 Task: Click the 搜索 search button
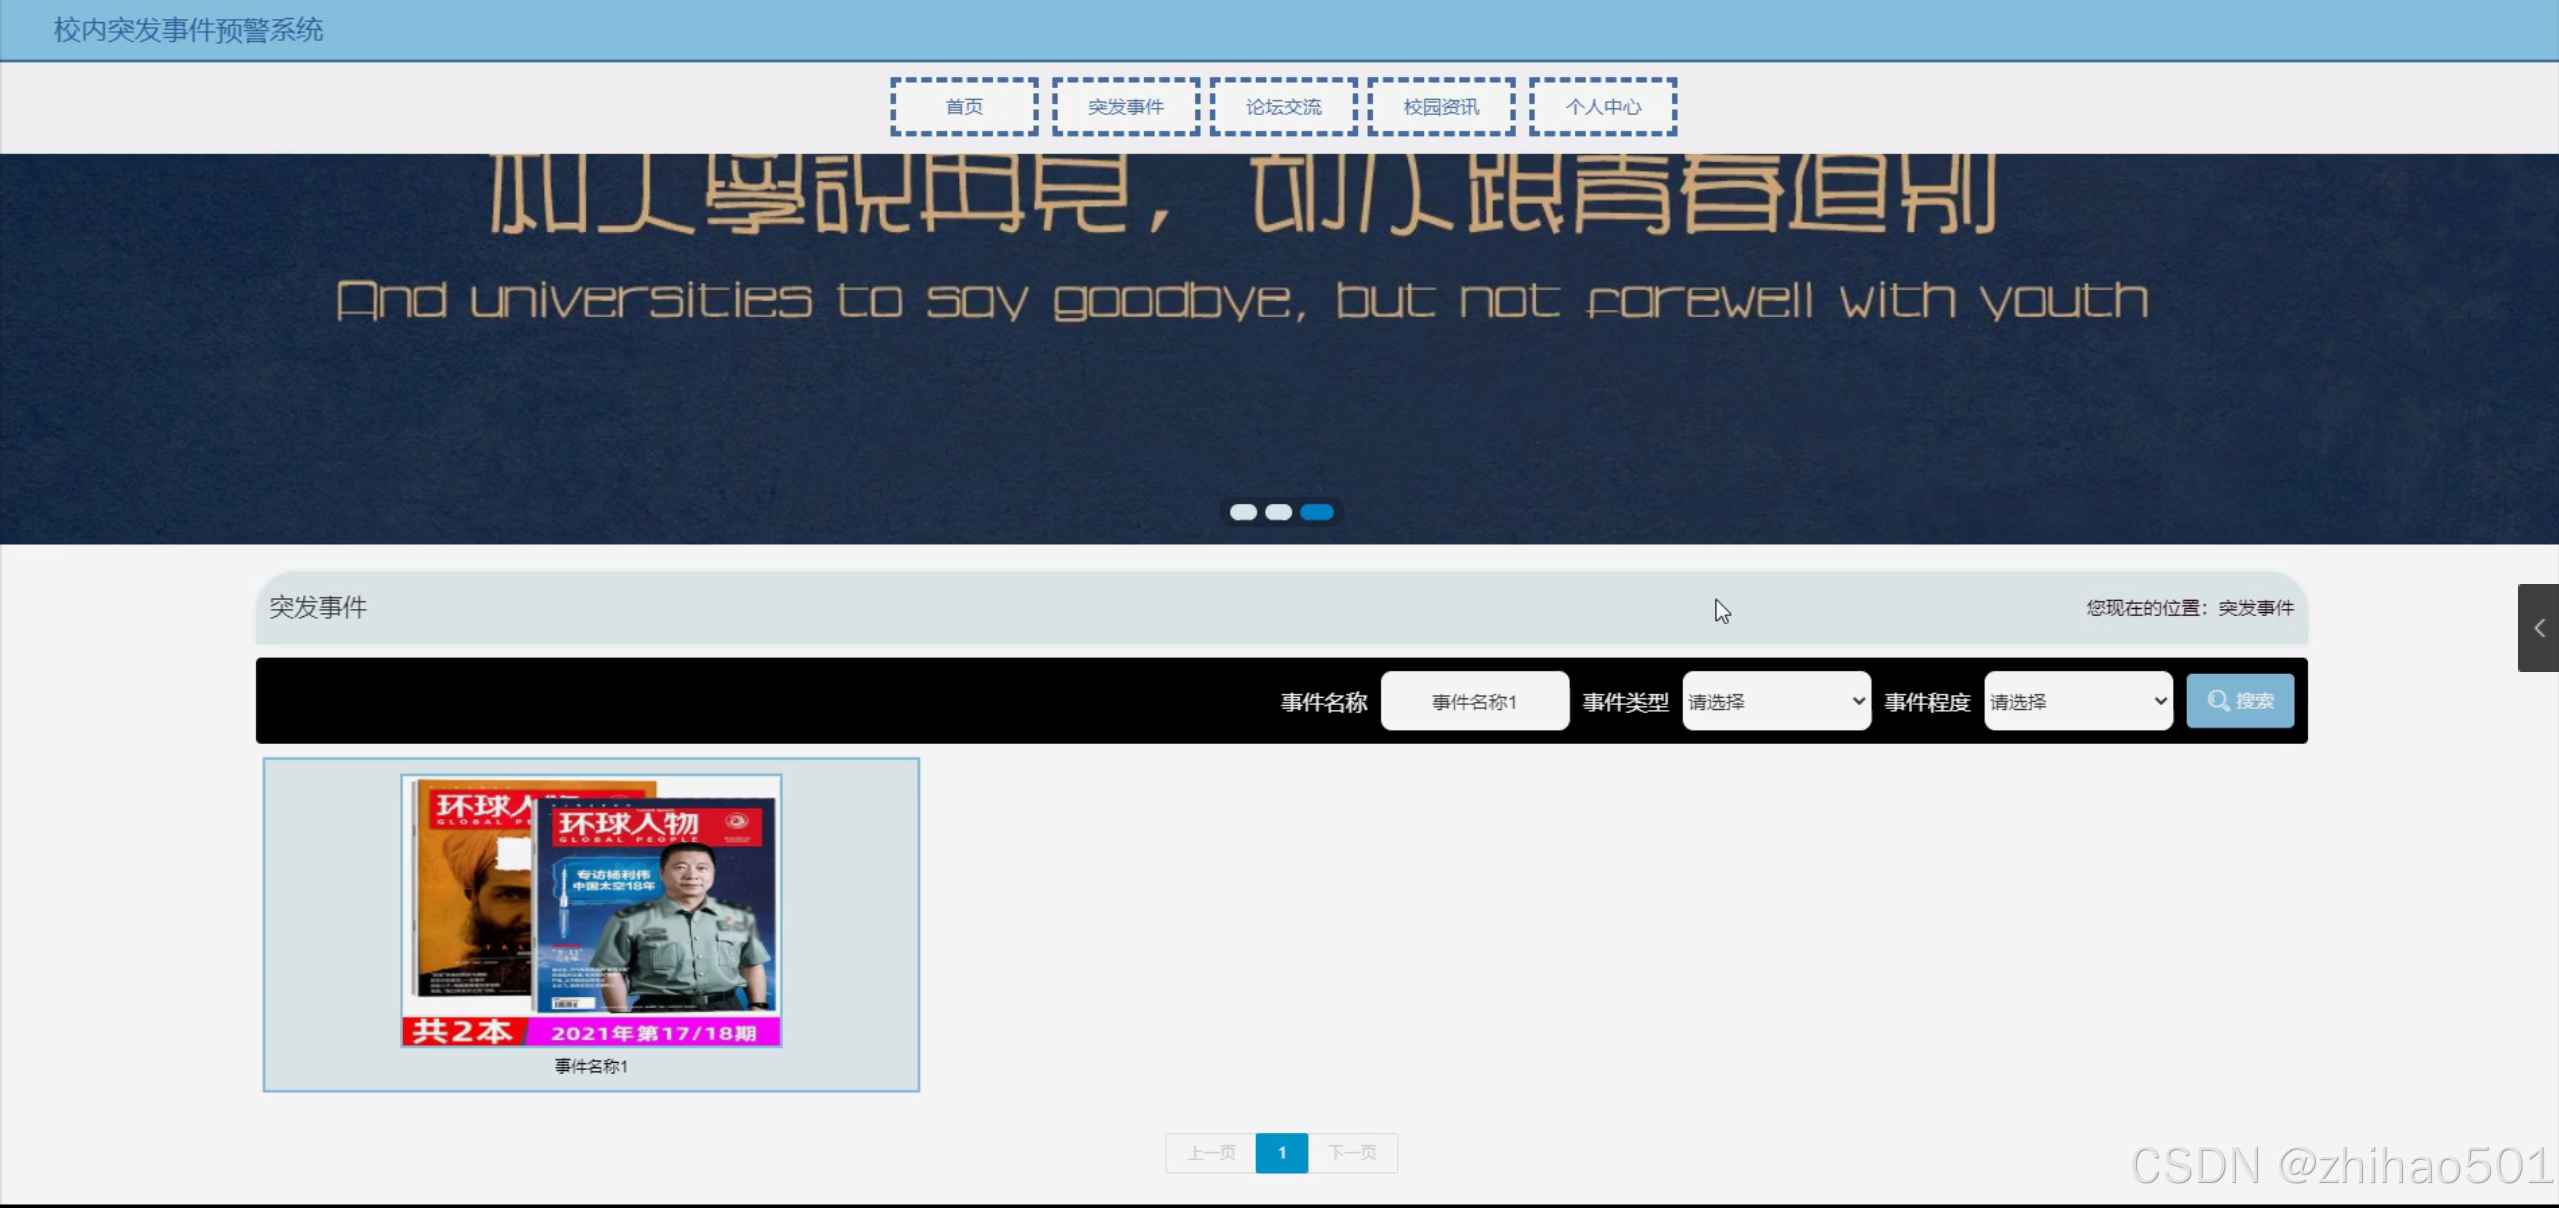[x=2239, y=701]
